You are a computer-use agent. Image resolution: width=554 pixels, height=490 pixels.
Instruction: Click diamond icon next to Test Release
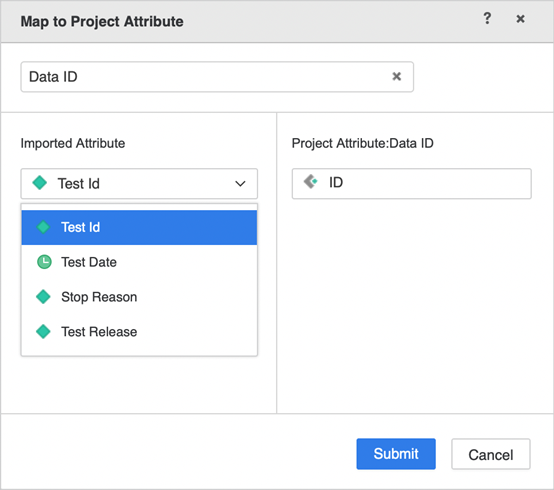tap(43, 331)
